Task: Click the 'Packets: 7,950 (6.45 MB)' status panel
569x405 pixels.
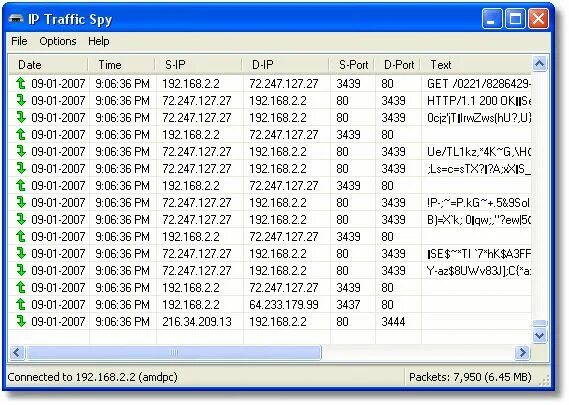Action: pos(470,377)
